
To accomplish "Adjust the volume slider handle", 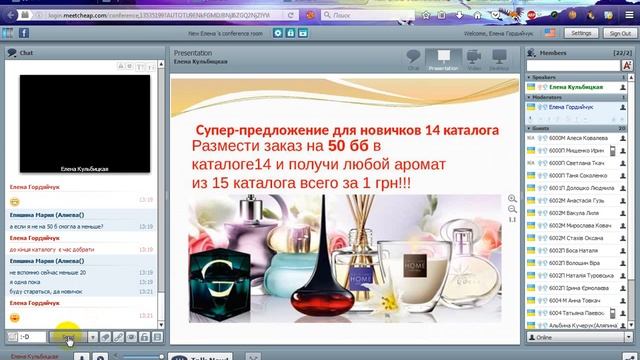I will click(161, 357).
